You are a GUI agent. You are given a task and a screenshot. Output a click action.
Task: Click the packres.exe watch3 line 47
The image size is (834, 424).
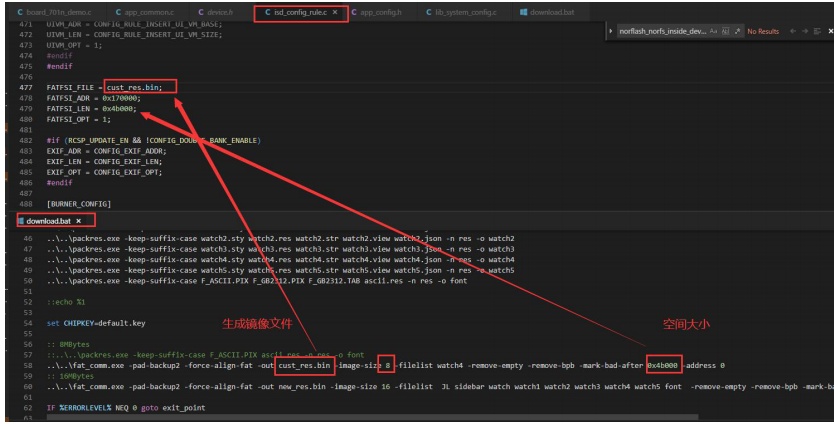point(280,249)
